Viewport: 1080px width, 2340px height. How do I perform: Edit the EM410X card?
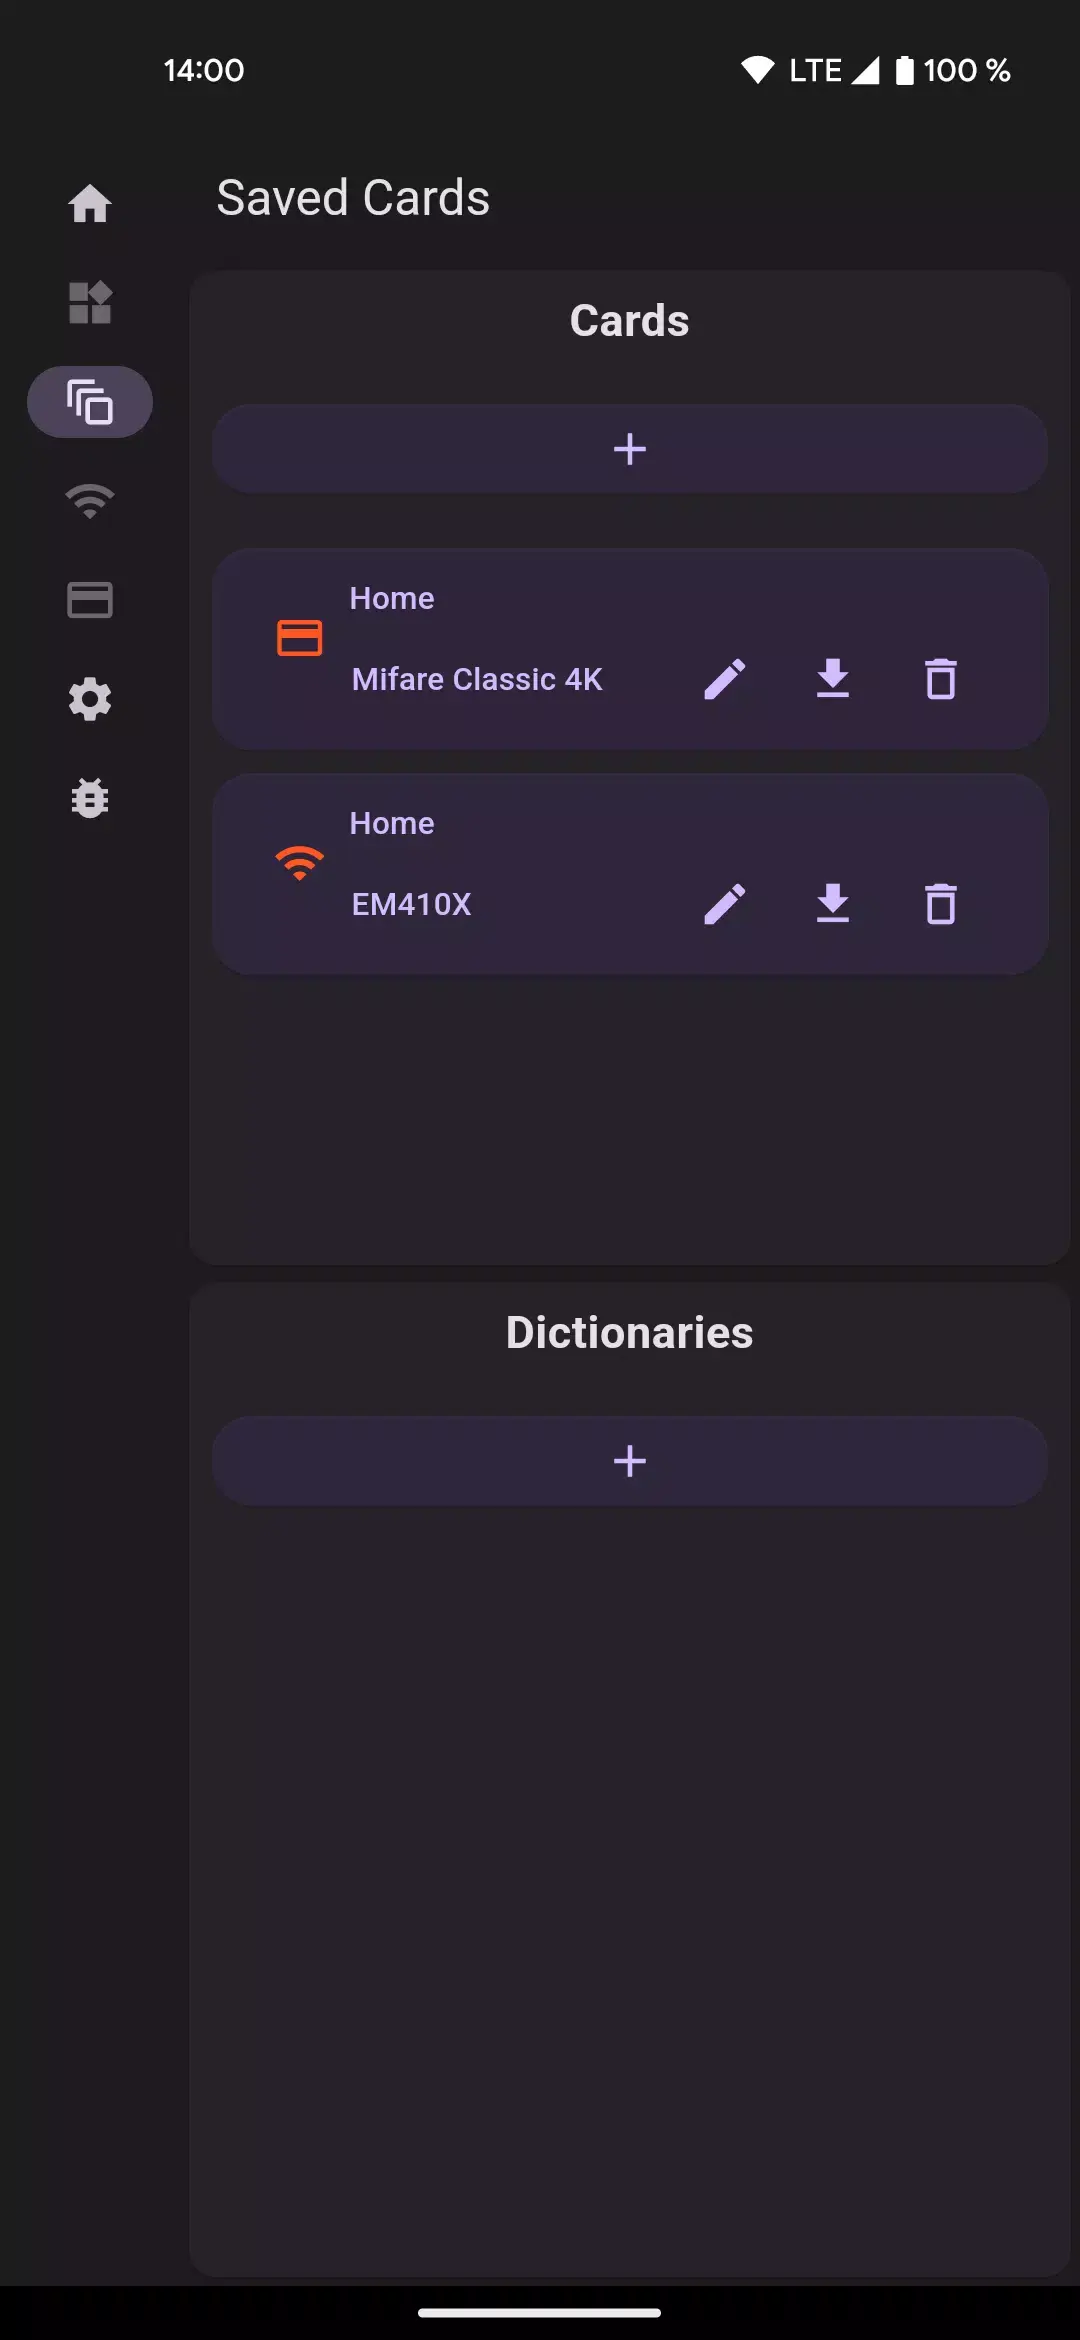point(725,903)
